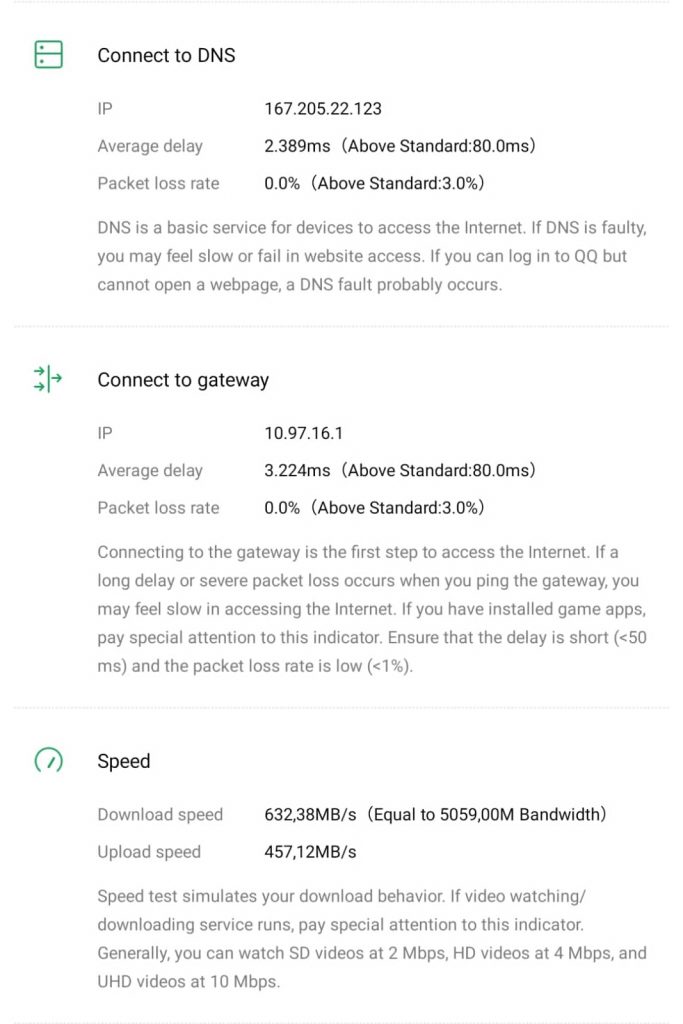Tap the upload speed value 457,12MB/s
683x1024 pixels.
click(x=310, y=852)
